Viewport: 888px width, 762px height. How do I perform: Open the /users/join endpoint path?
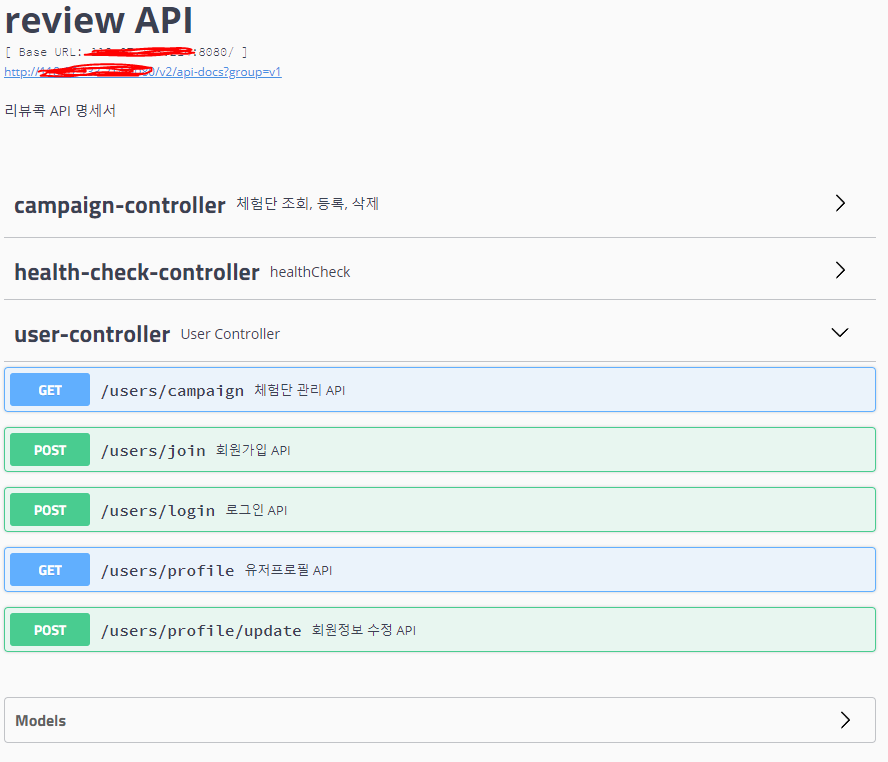153,451
